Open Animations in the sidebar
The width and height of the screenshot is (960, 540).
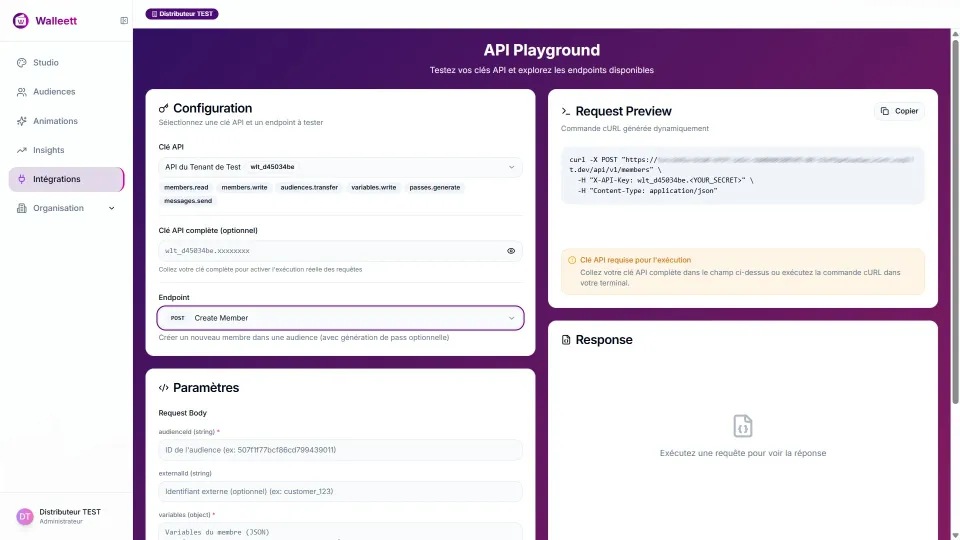(x=66, y=121)
